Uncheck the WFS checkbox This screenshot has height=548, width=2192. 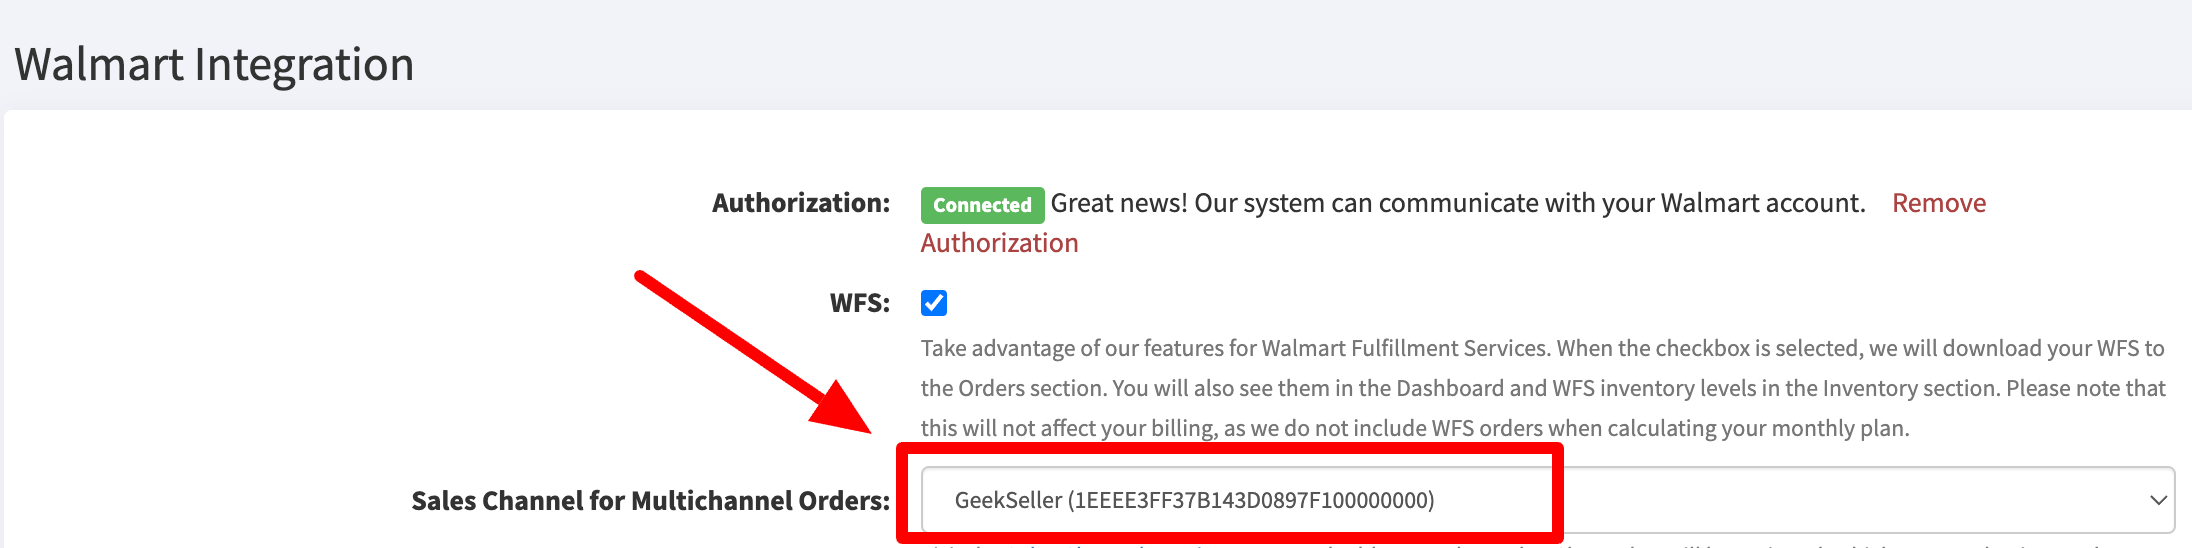coord(934,303)
